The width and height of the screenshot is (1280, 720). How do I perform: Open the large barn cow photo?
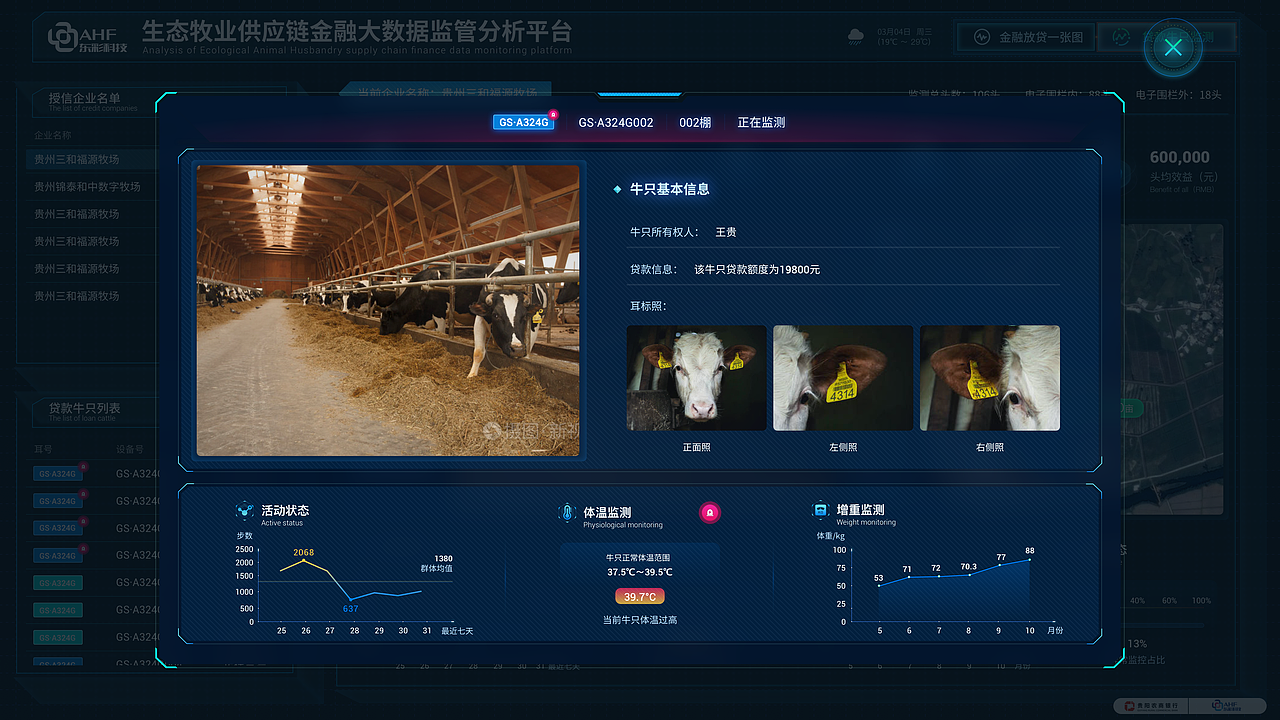point(388,310)
